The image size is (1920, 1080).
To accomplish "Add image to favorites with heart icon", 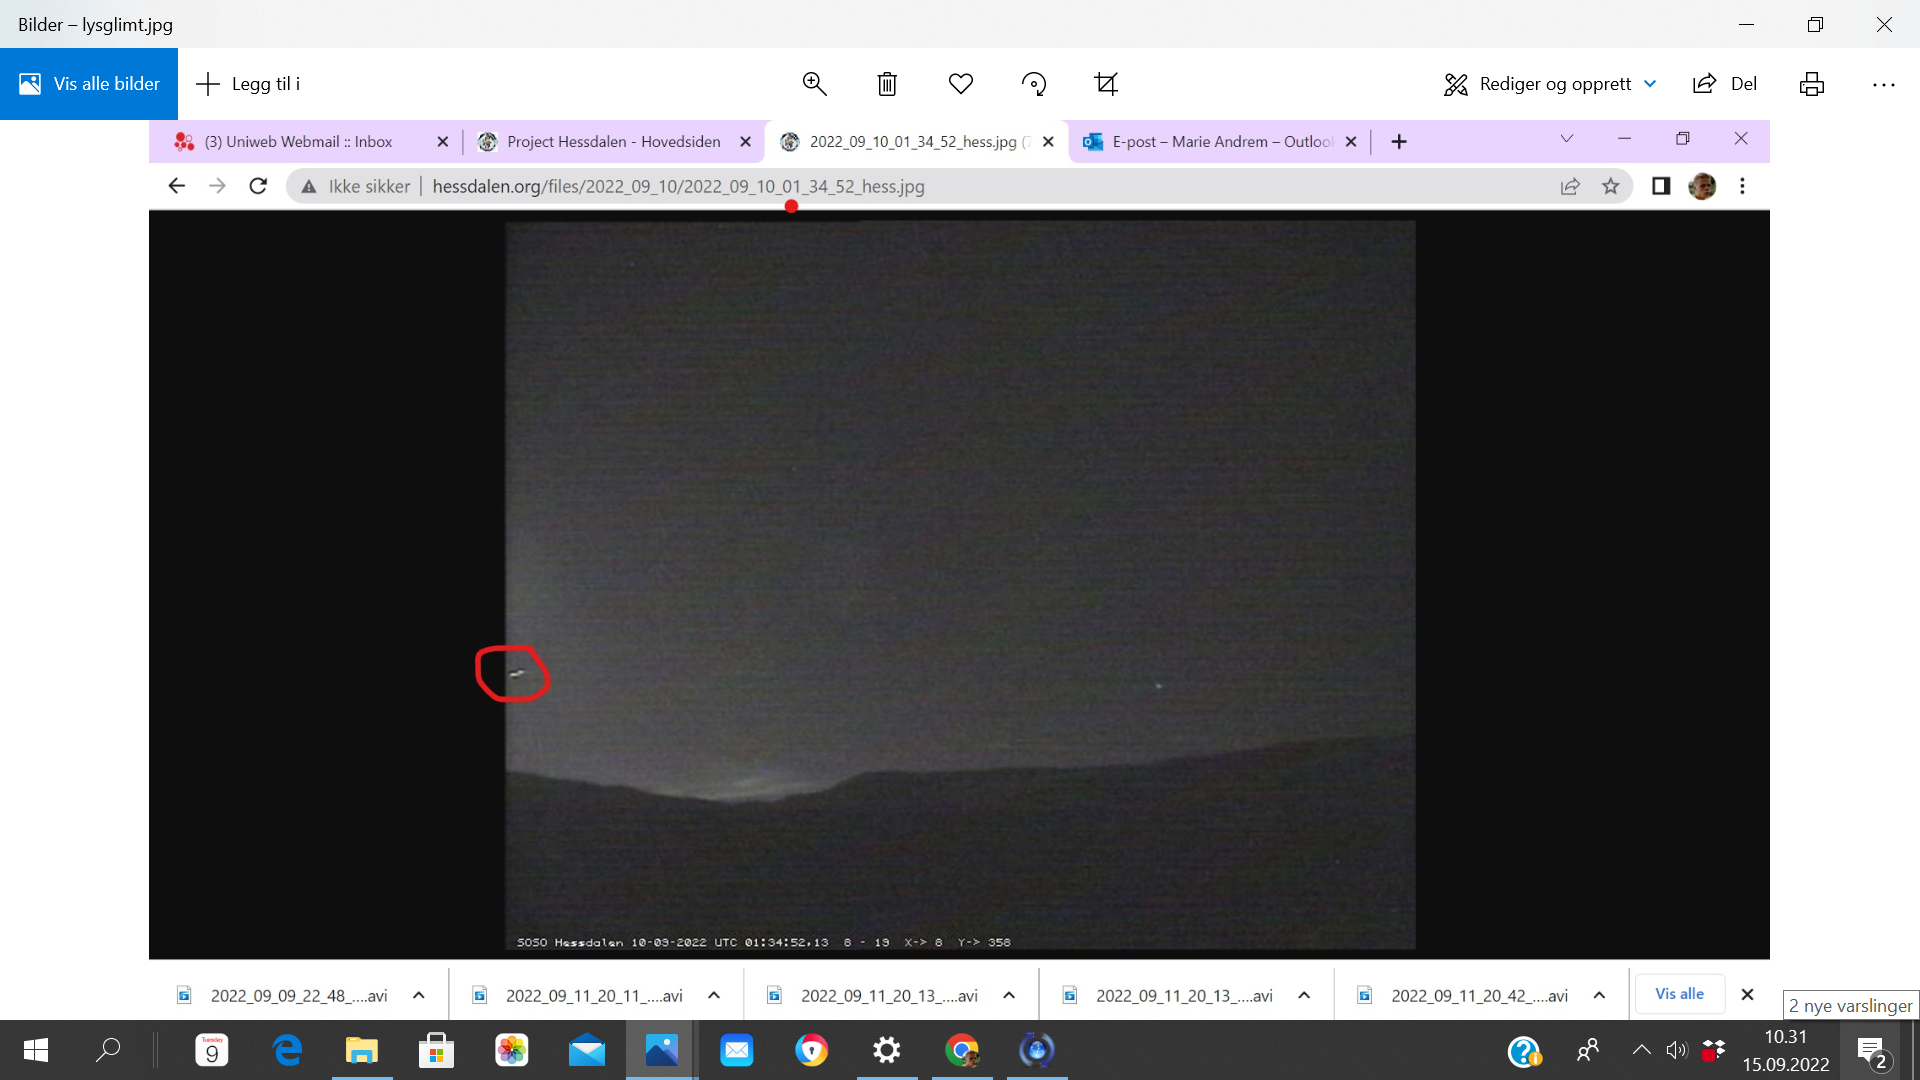I will 960,84.
